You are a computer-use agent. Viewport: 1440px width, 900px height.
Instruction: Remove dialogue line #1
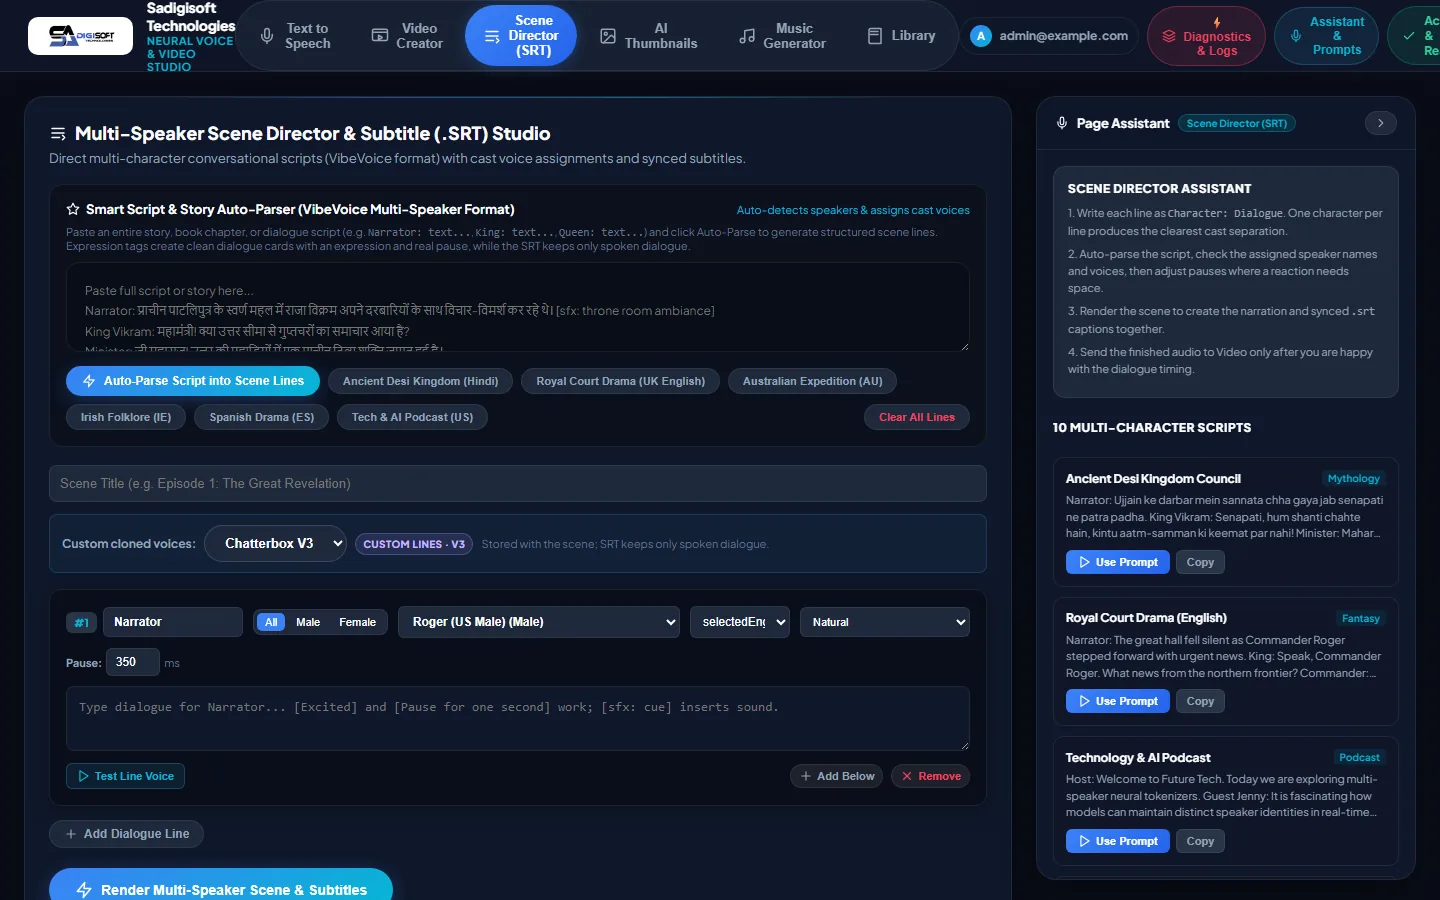coord(930,776)
